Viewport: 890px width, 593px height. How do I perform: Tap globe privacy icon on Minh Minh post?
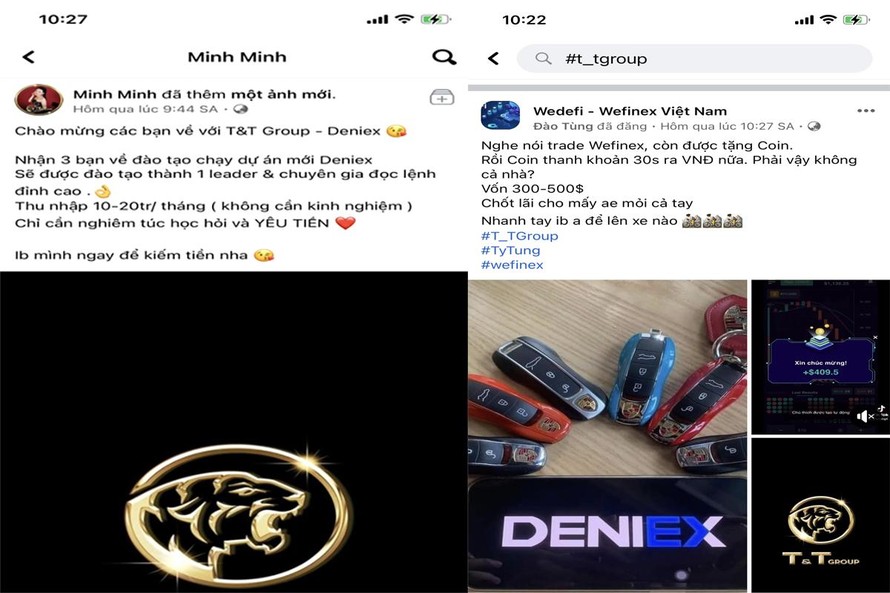coord(241,109)
